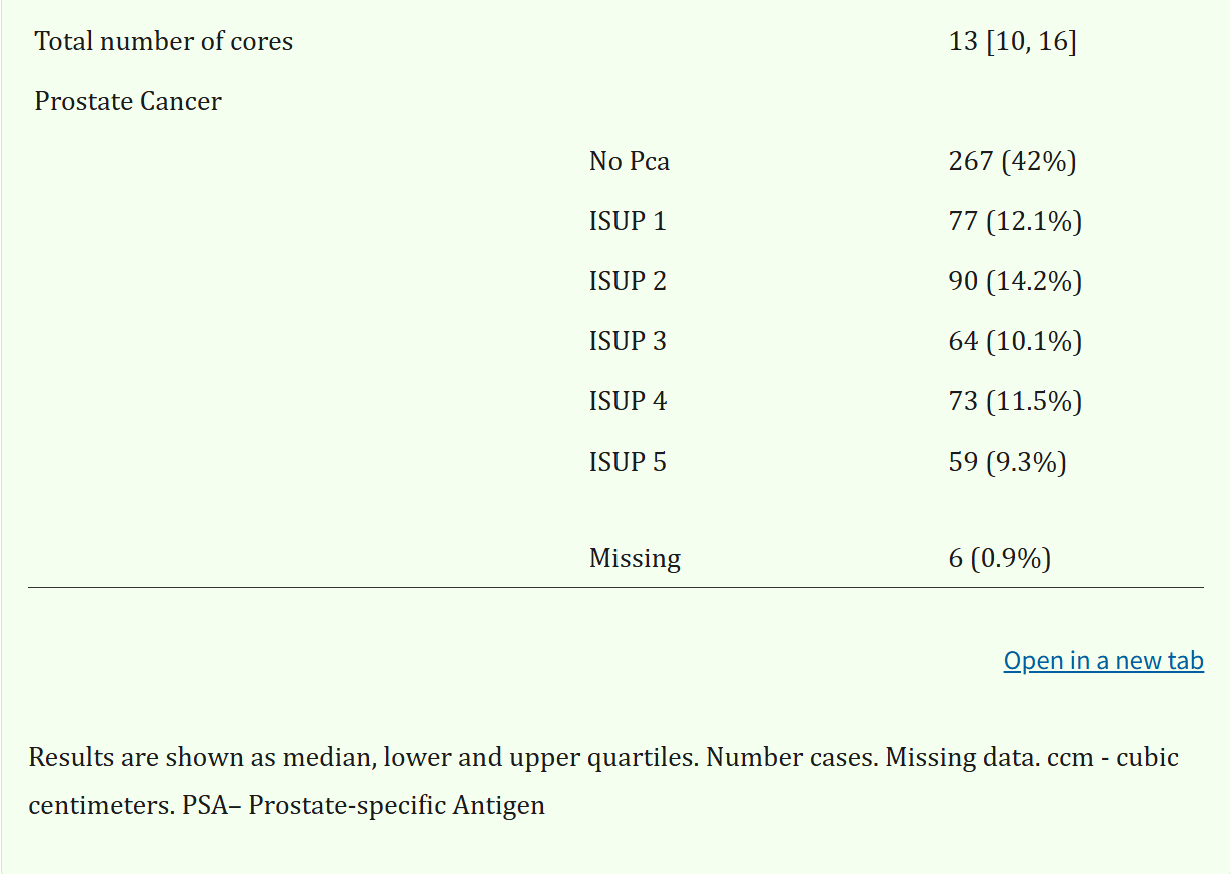
Task: Select the ISUP 1 row label
Action: point(627,221)
